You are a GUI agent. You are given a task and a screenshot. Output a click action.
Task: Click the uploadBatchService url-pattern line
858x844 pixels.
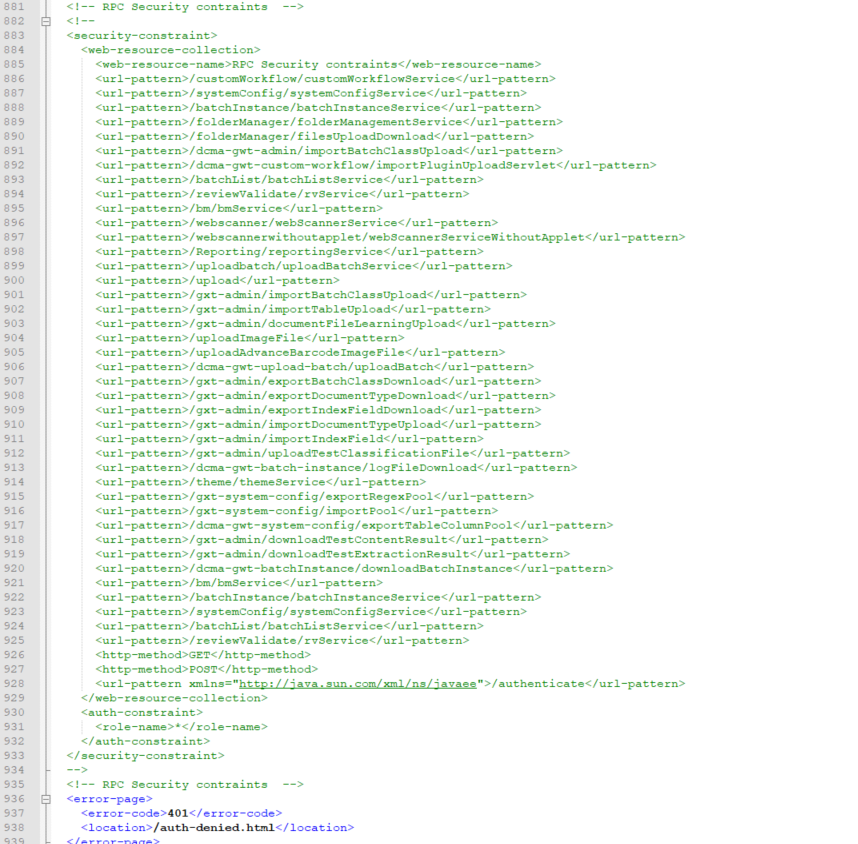[x=304, y=266]
